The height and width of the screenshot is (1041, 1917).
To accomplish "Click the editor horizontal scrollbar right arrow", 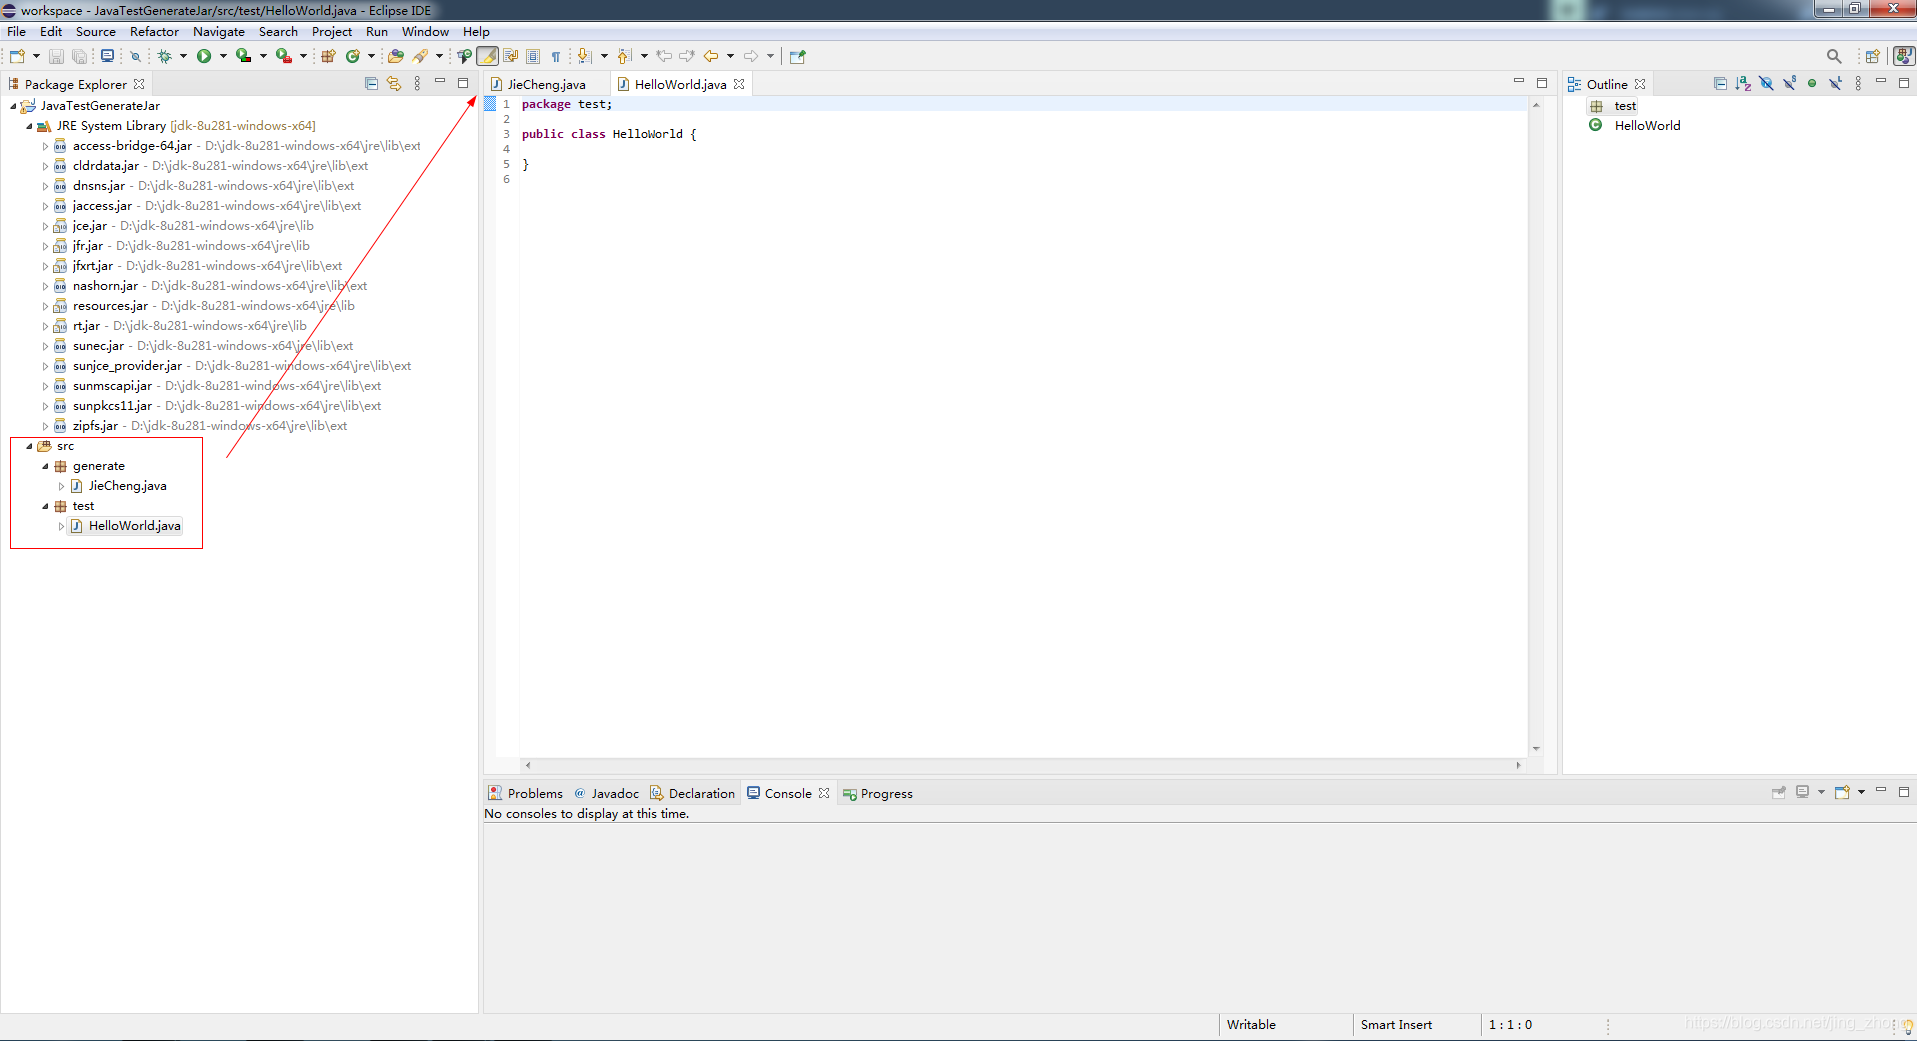I will click(x=1518, y=765).
